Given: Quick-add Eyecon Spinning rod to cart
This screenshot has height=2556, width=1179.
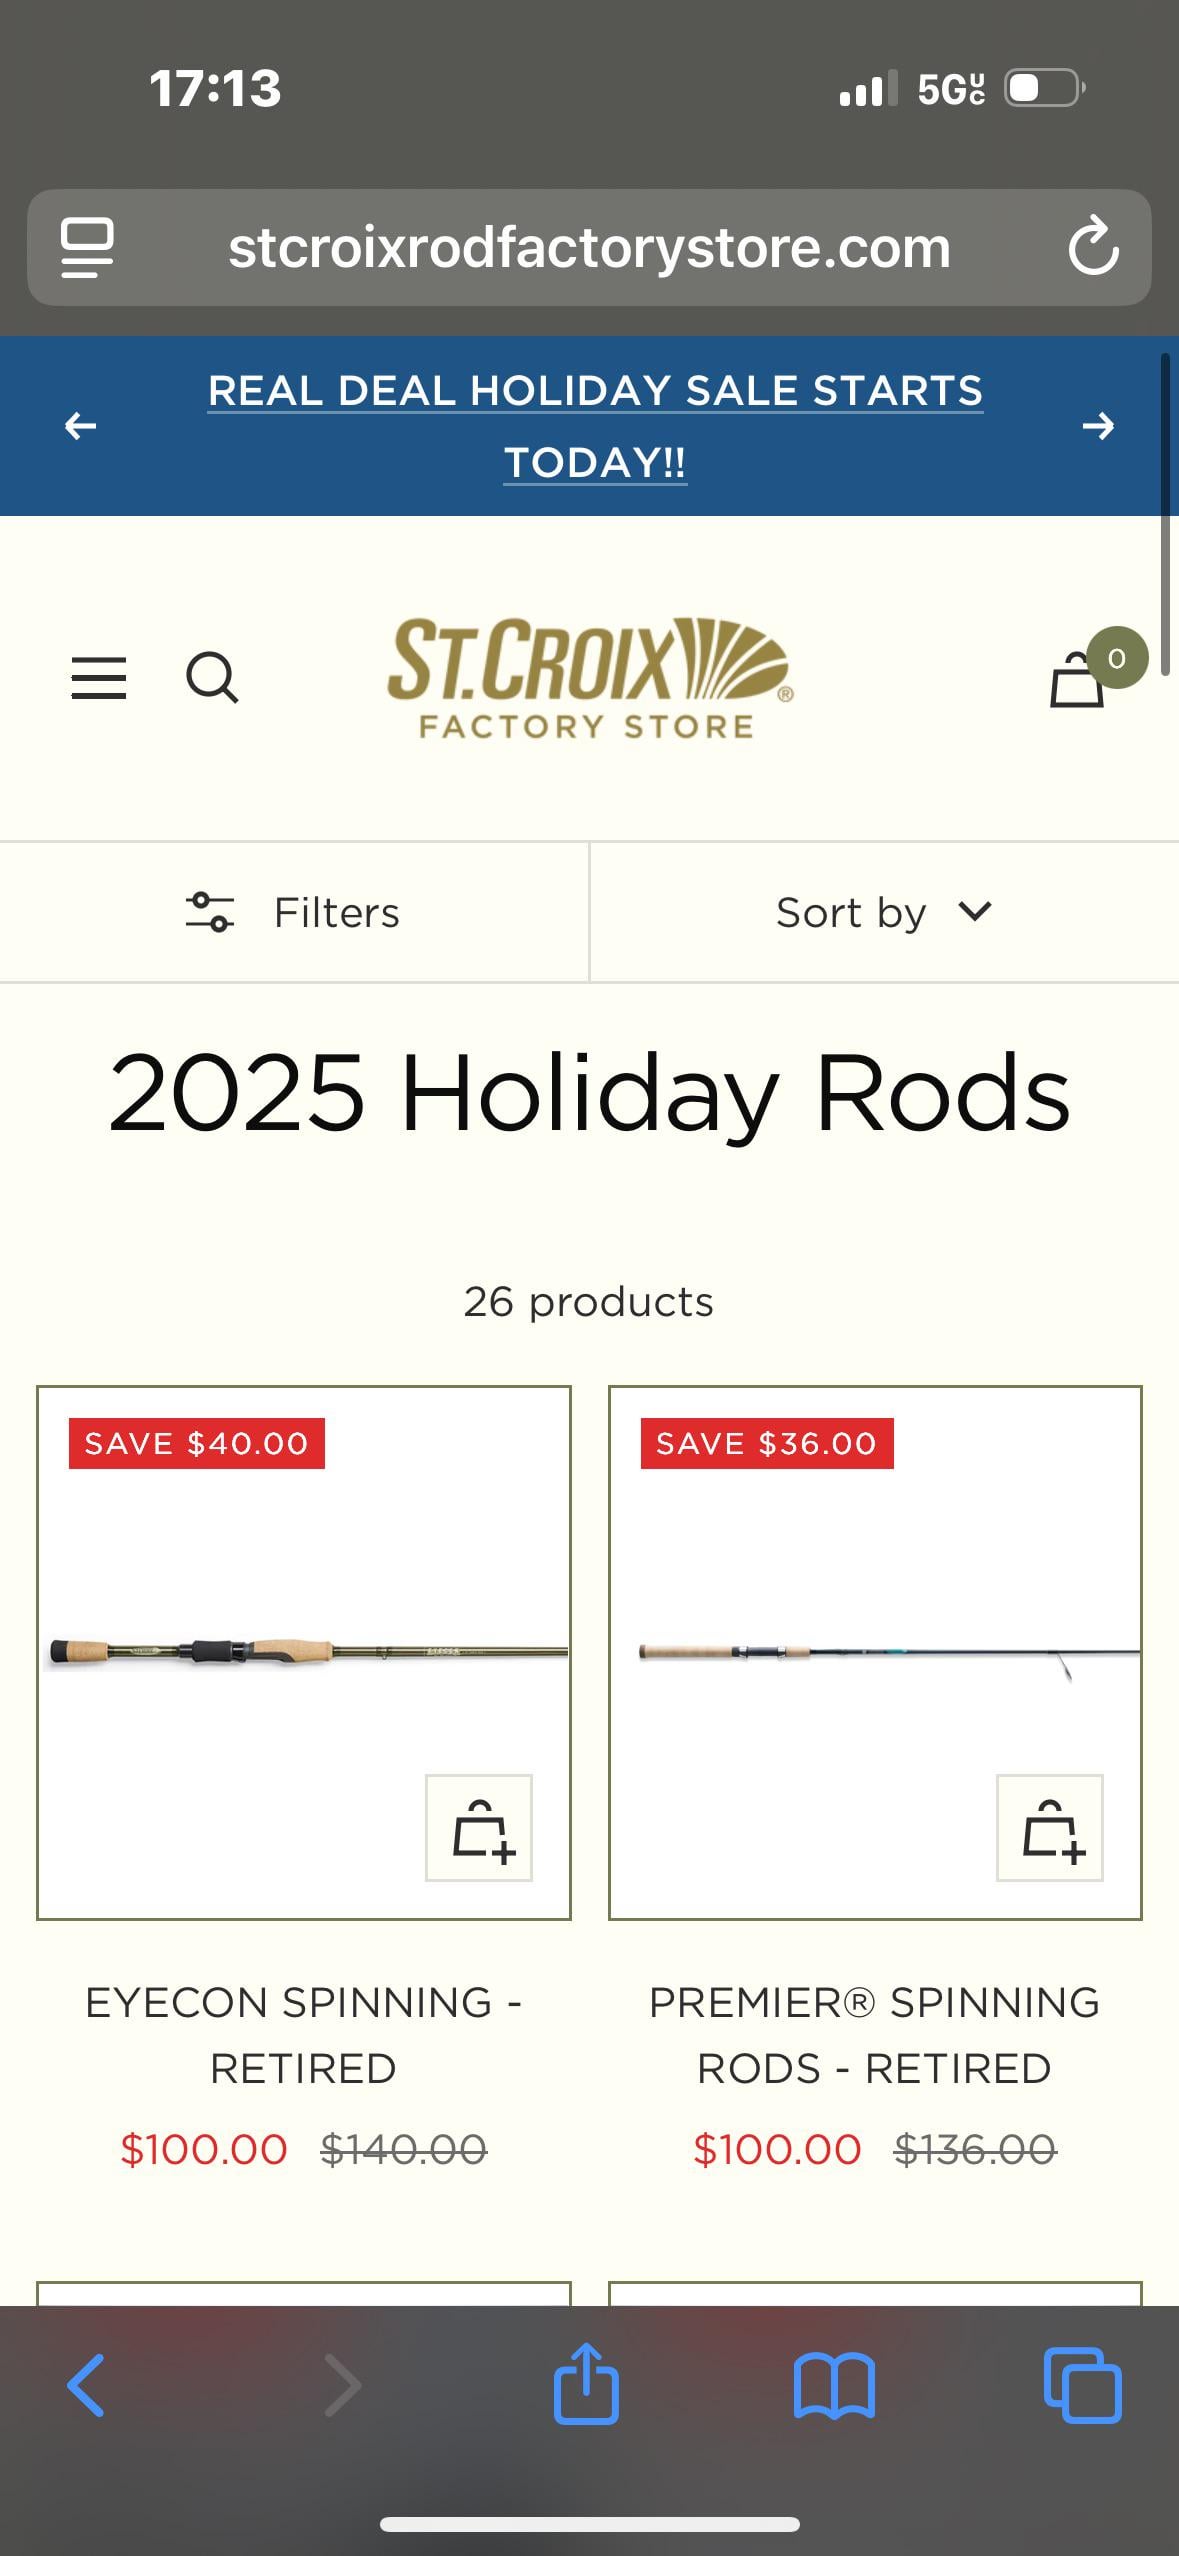Looking at the screenshot, I should [479, 1827].
